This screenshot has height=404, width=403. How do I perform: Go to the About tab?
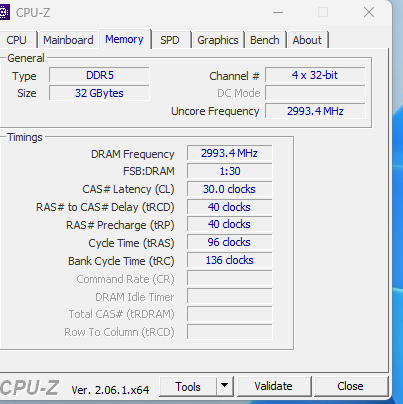(307, 40)
